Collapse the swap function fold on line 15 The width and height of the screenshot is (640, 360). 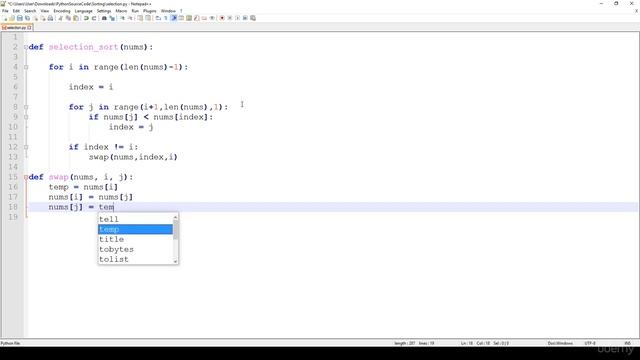pos(26,177)
